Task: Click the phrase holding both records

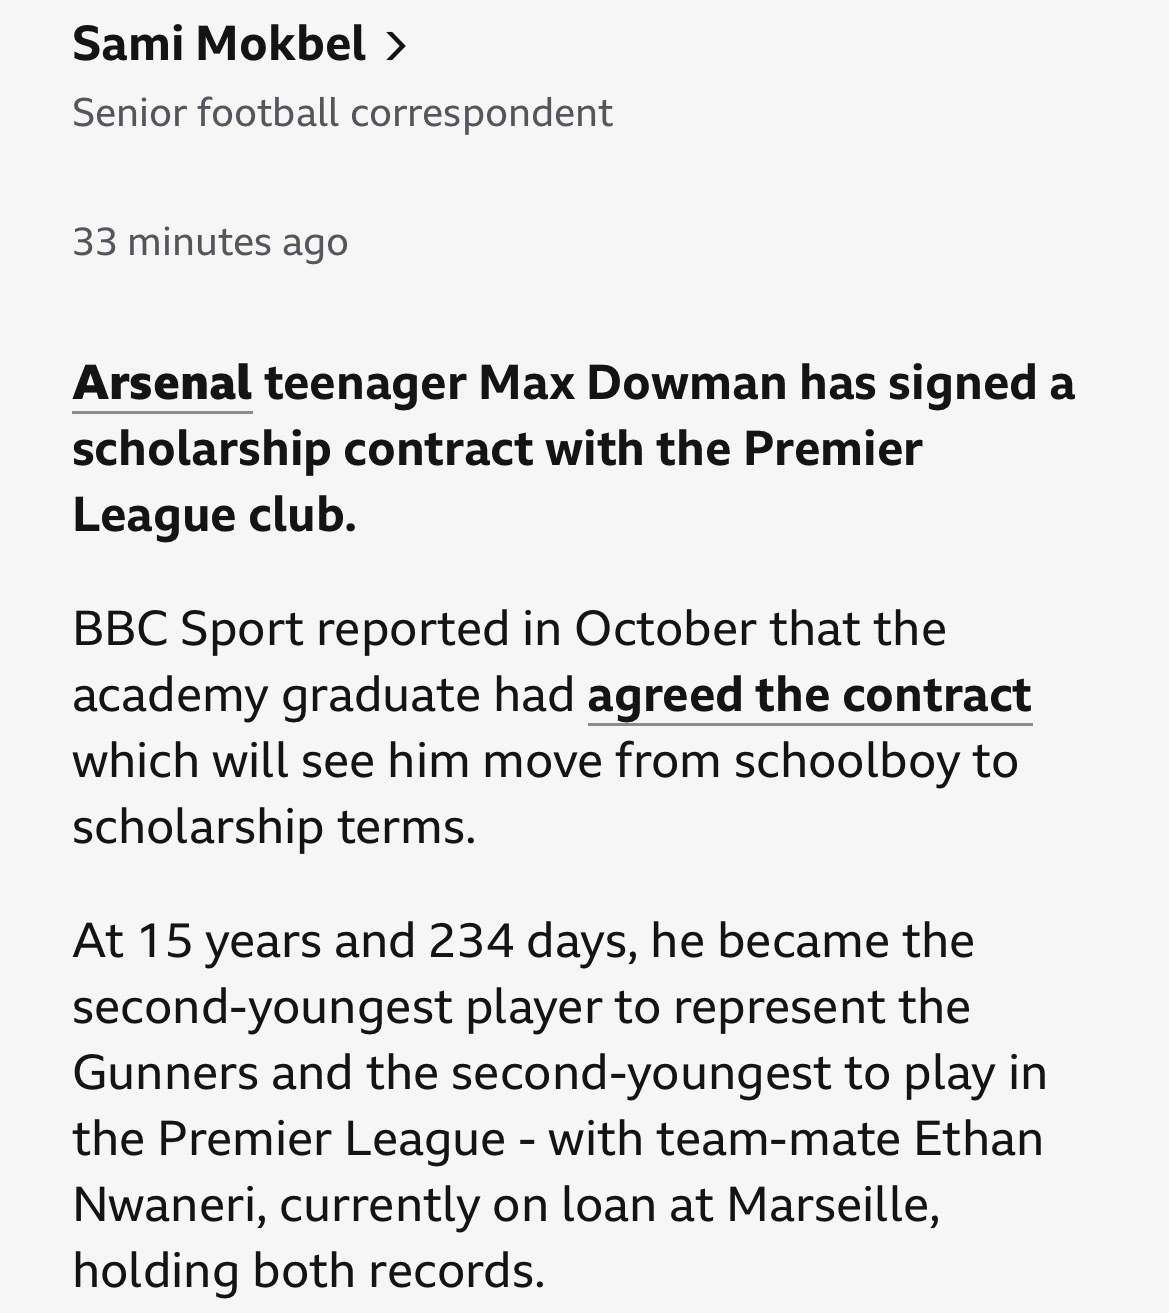Action: pyautogui.click(x=308, y=1271)
